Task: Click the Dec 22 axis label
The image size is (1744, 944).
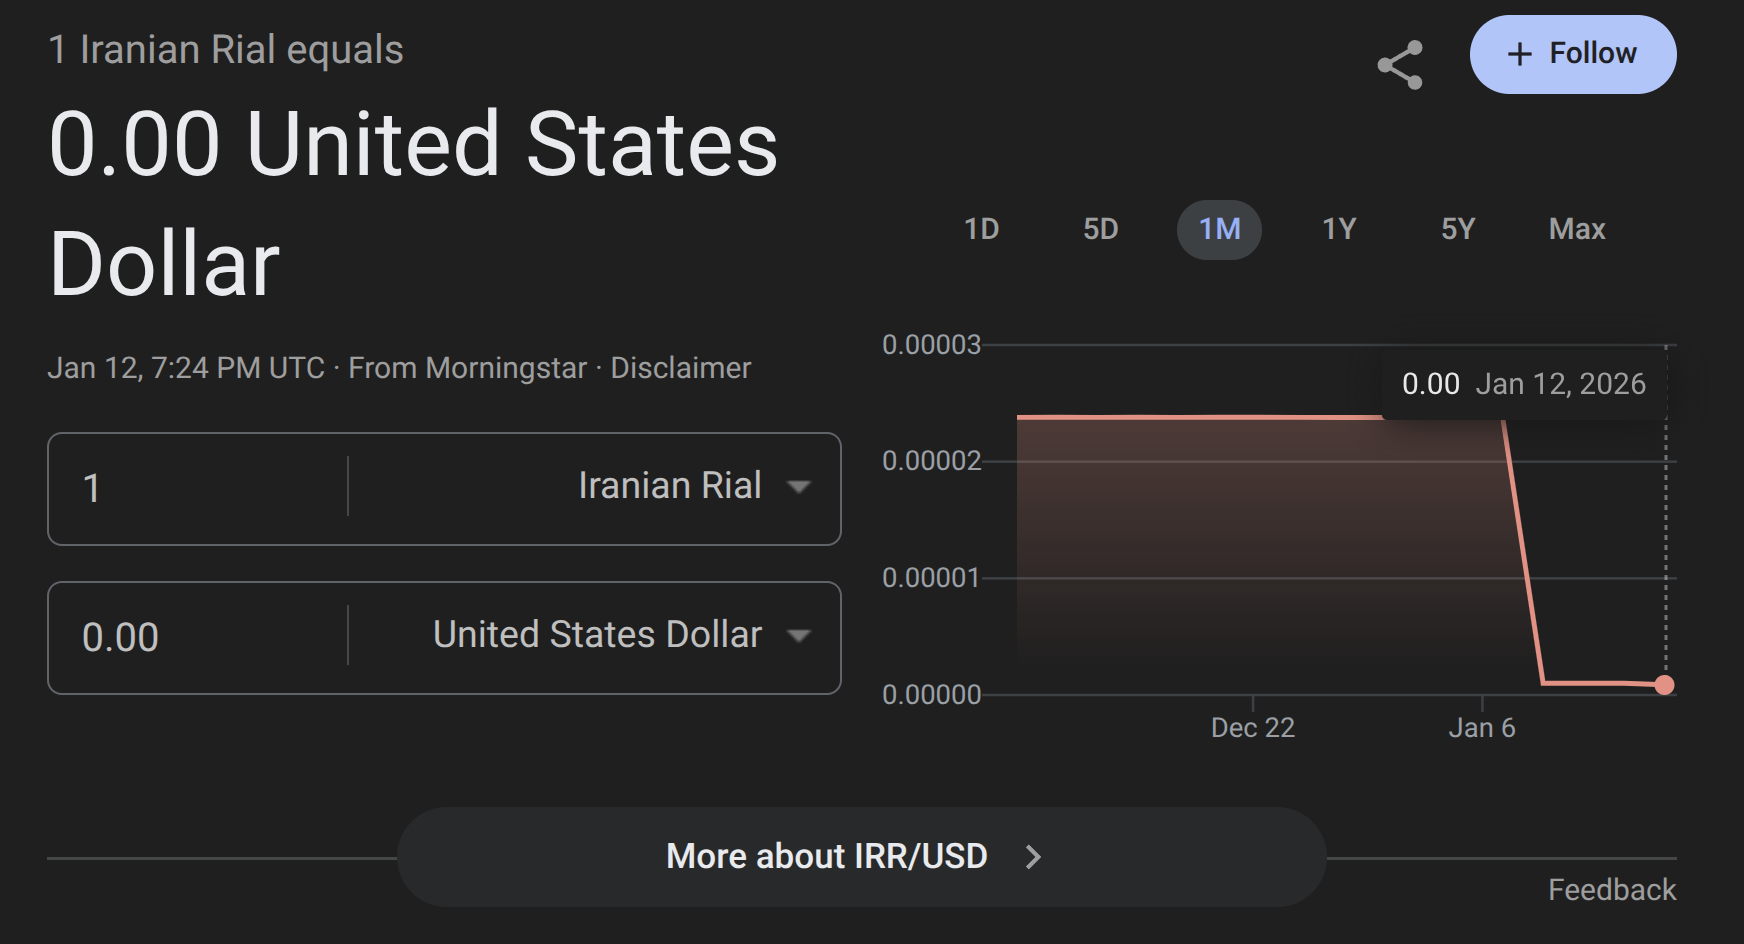Action: coord(1252,727)
